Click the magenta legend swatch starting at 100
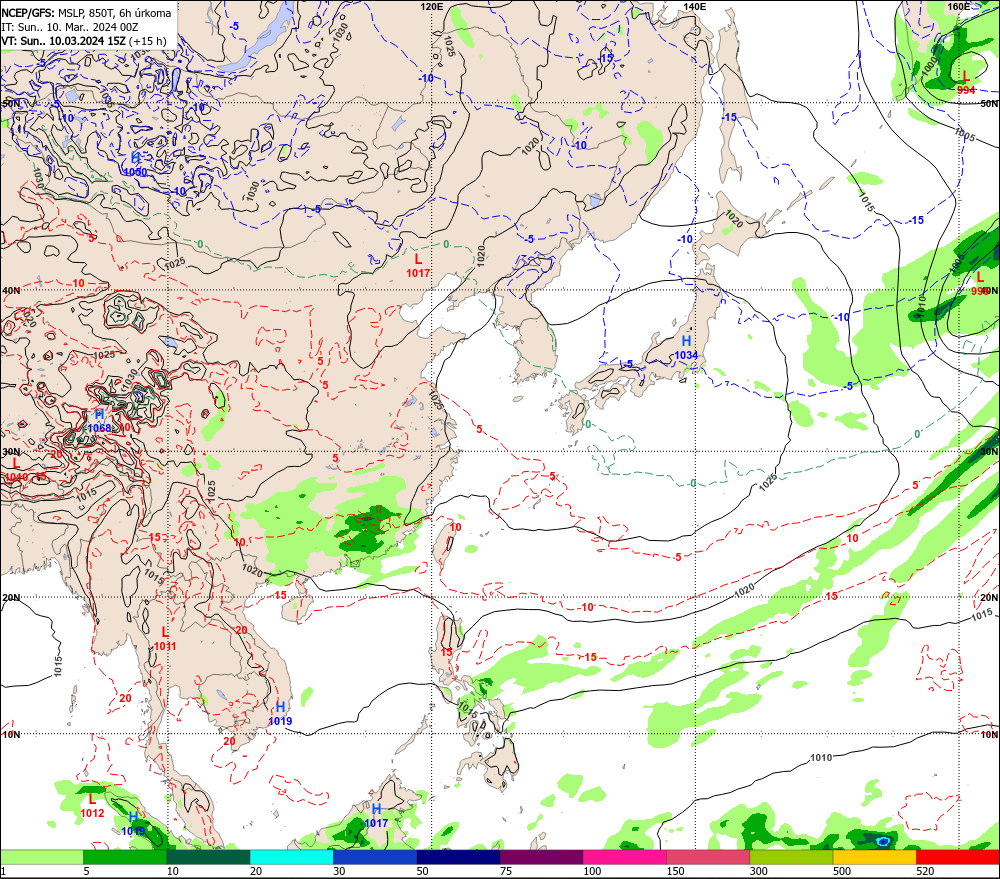The width and height of the screenshot is (1000, 879). (624, 857)
